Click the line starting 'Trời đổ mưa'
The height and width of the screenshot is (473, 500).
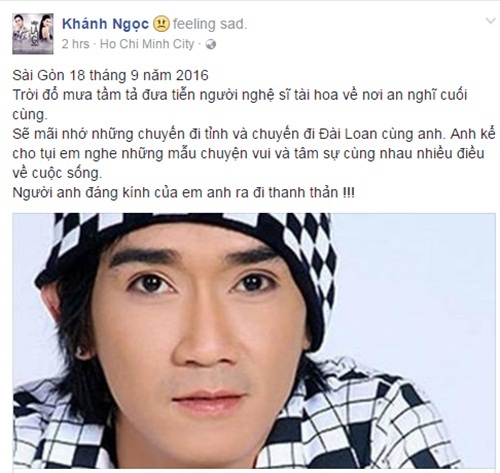point(240,95)
